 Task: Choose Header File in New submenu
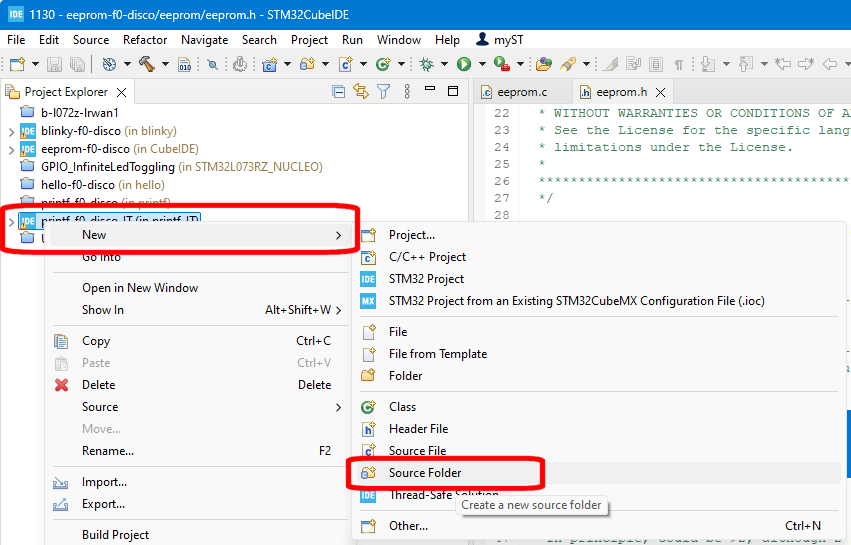[599, 429]
